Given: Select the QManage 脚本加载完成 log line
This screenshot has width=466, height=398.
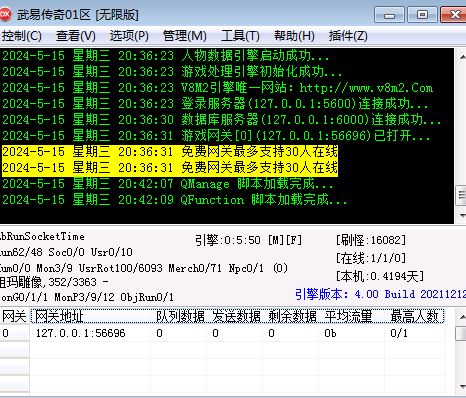Looking at the screenshot, I should (168, 184).
